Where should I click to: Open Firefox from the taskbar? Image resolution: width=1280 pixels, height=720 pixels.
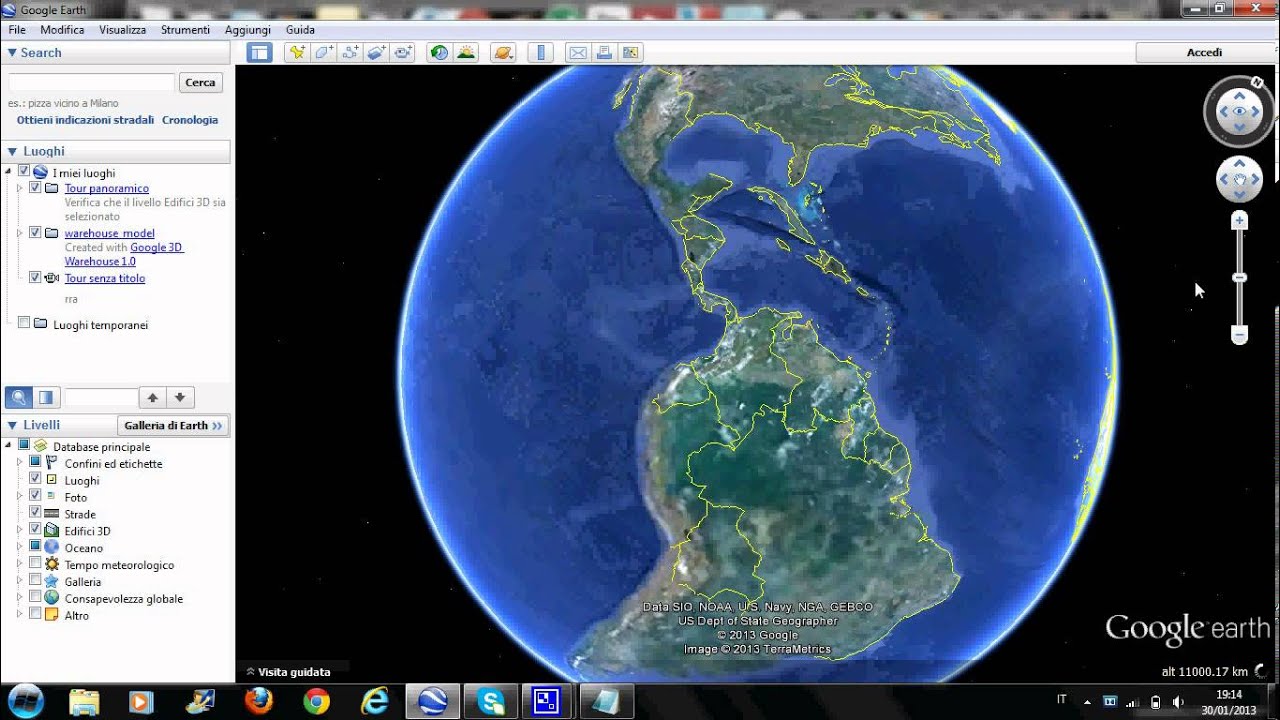coord(259,701)
